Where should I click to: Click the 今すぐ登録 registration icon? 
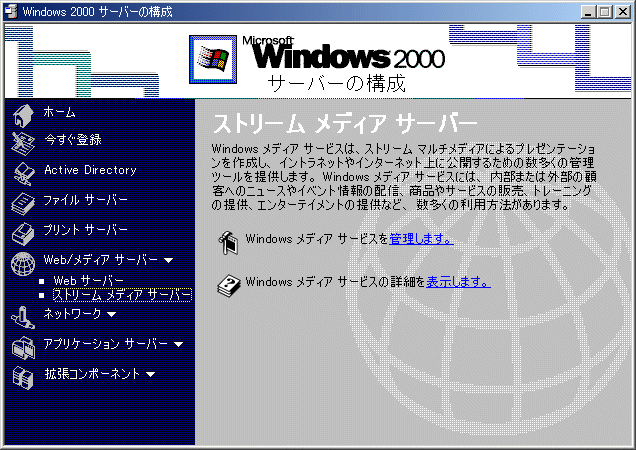23,144
